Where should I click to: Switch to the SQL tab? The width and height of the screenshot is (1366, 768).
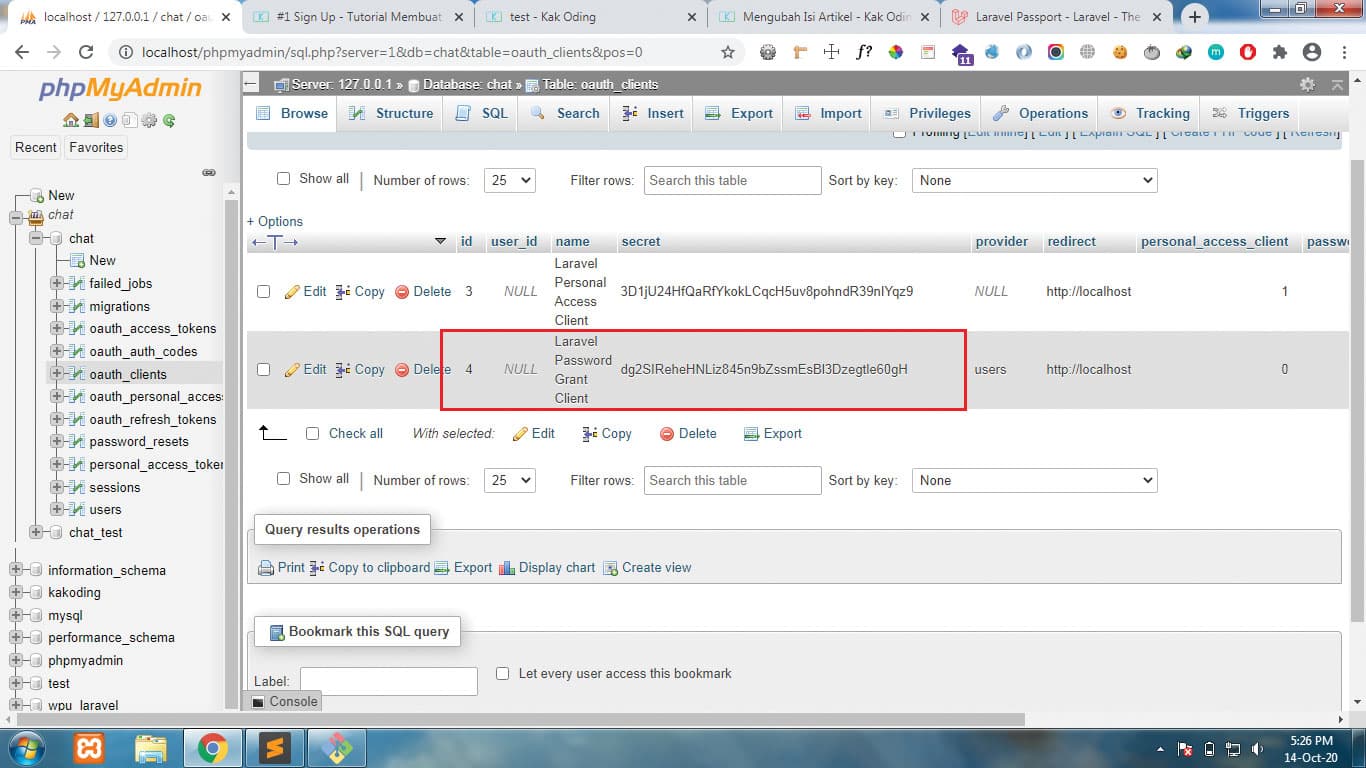pos(482,113)
